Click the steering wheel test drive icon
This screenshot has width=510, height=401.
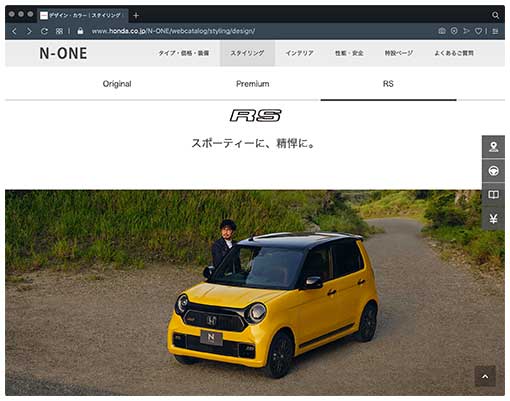pyautogui.click(x=493, y=171)
